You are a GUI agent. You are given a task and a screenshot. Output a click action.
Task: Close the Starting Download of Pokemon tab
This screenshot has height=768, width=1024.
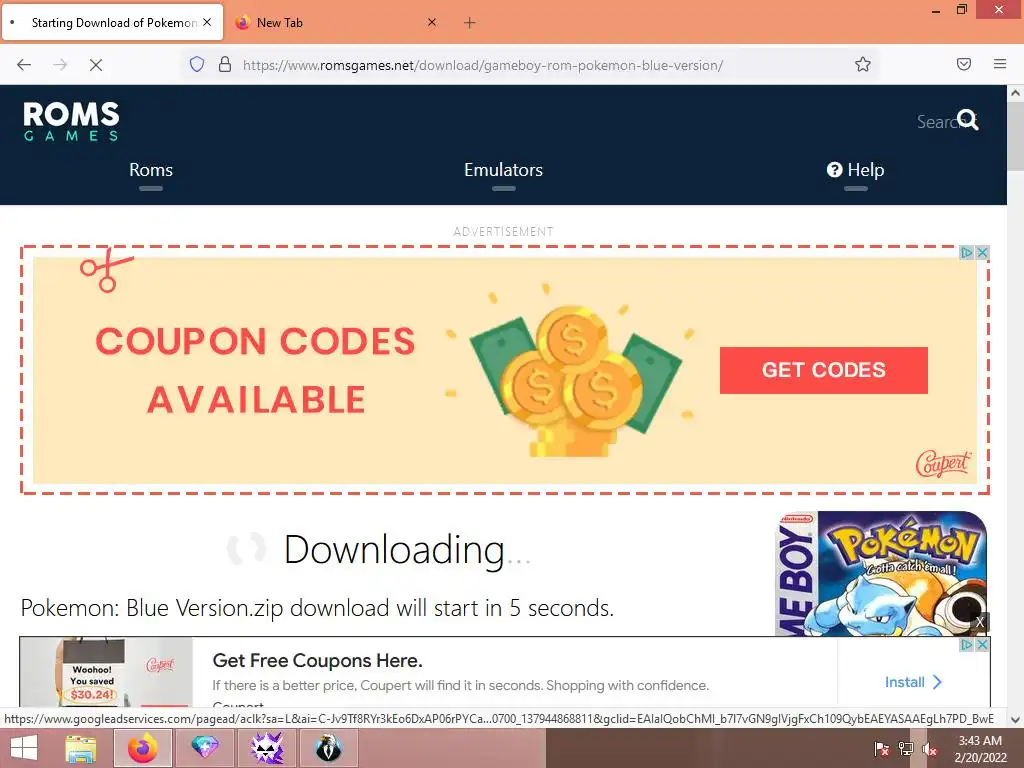pyautogui.click(x=207, y=22)
